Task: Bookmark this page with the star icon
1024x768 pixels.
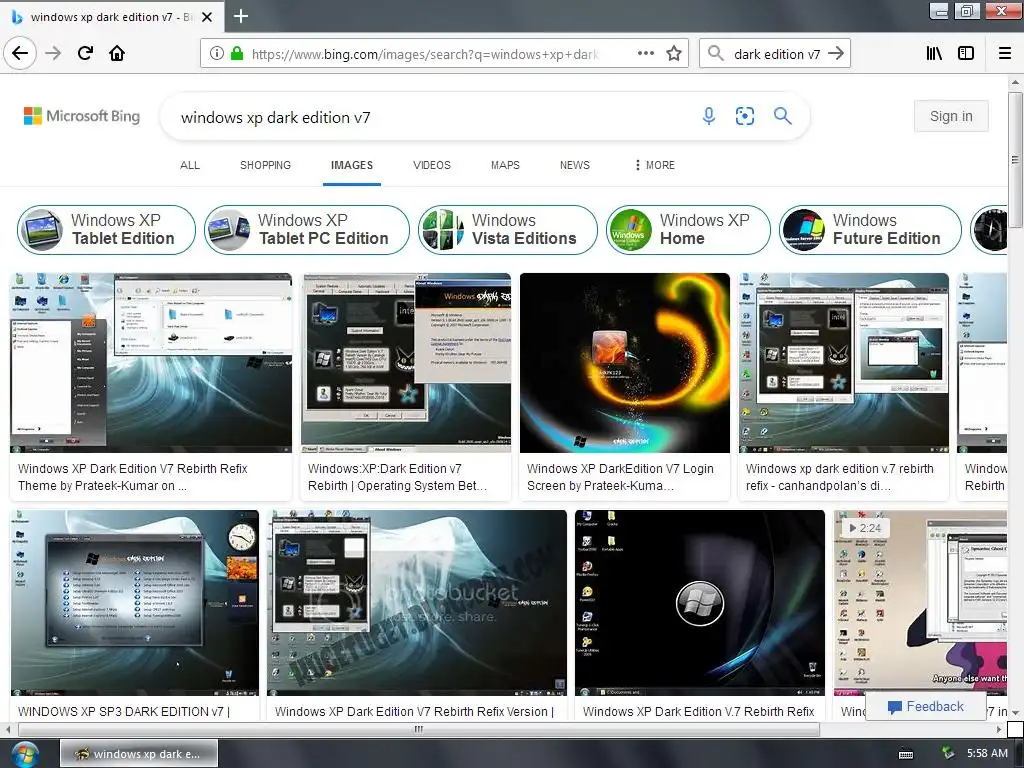Action: point(674,54)
